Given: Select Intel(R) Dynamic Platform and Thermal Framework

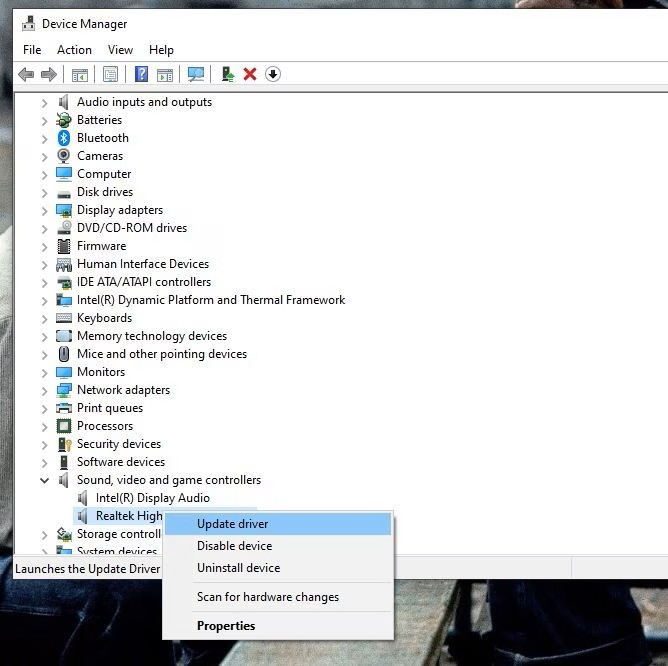Looking at the screenshot, I should pyautogui.click(x=211, y=300).
